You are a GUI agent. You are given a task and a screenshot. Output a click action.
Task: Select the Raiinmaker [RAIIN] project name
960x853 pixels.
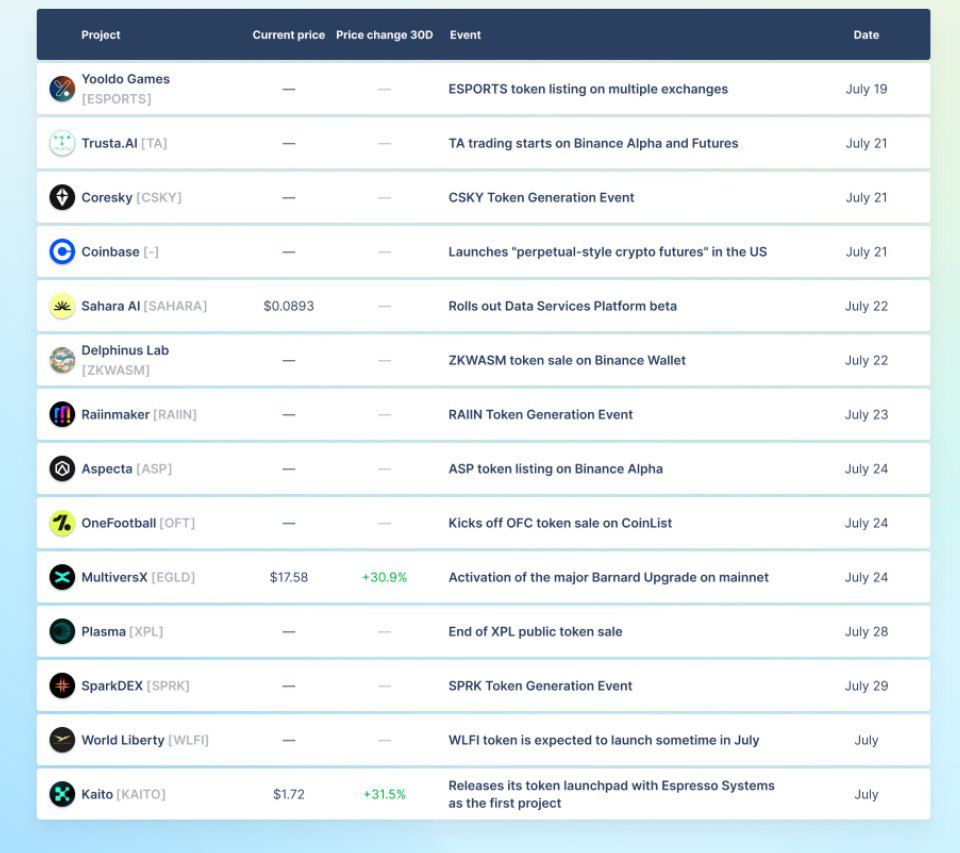[139, 415]
